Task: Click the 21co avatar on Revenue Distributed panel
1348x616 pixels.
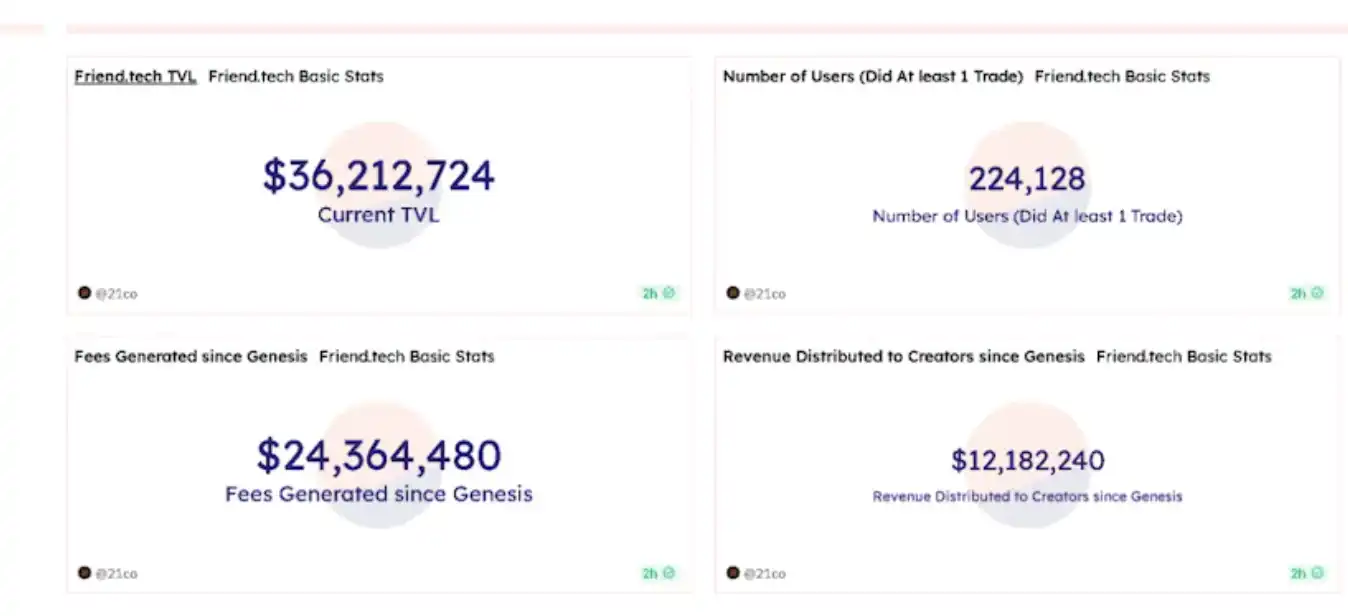Action: [733, 573]
